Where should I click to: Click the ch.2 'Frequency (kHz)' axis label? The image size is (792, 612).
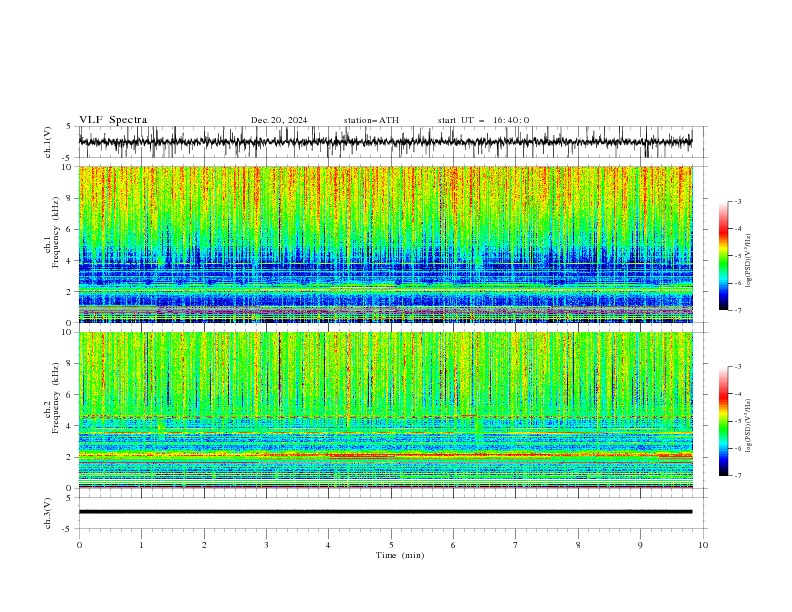[x=56, y=398]
